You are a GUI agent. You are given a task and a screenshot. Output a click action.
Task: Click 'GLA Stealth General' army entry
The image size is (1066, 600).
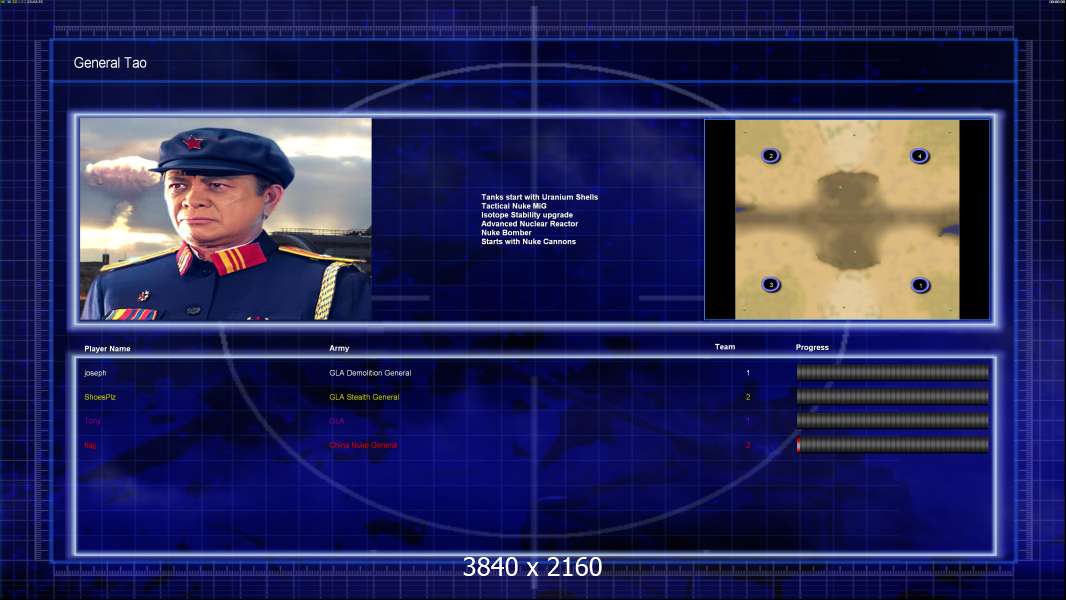(x=364, y=397)
